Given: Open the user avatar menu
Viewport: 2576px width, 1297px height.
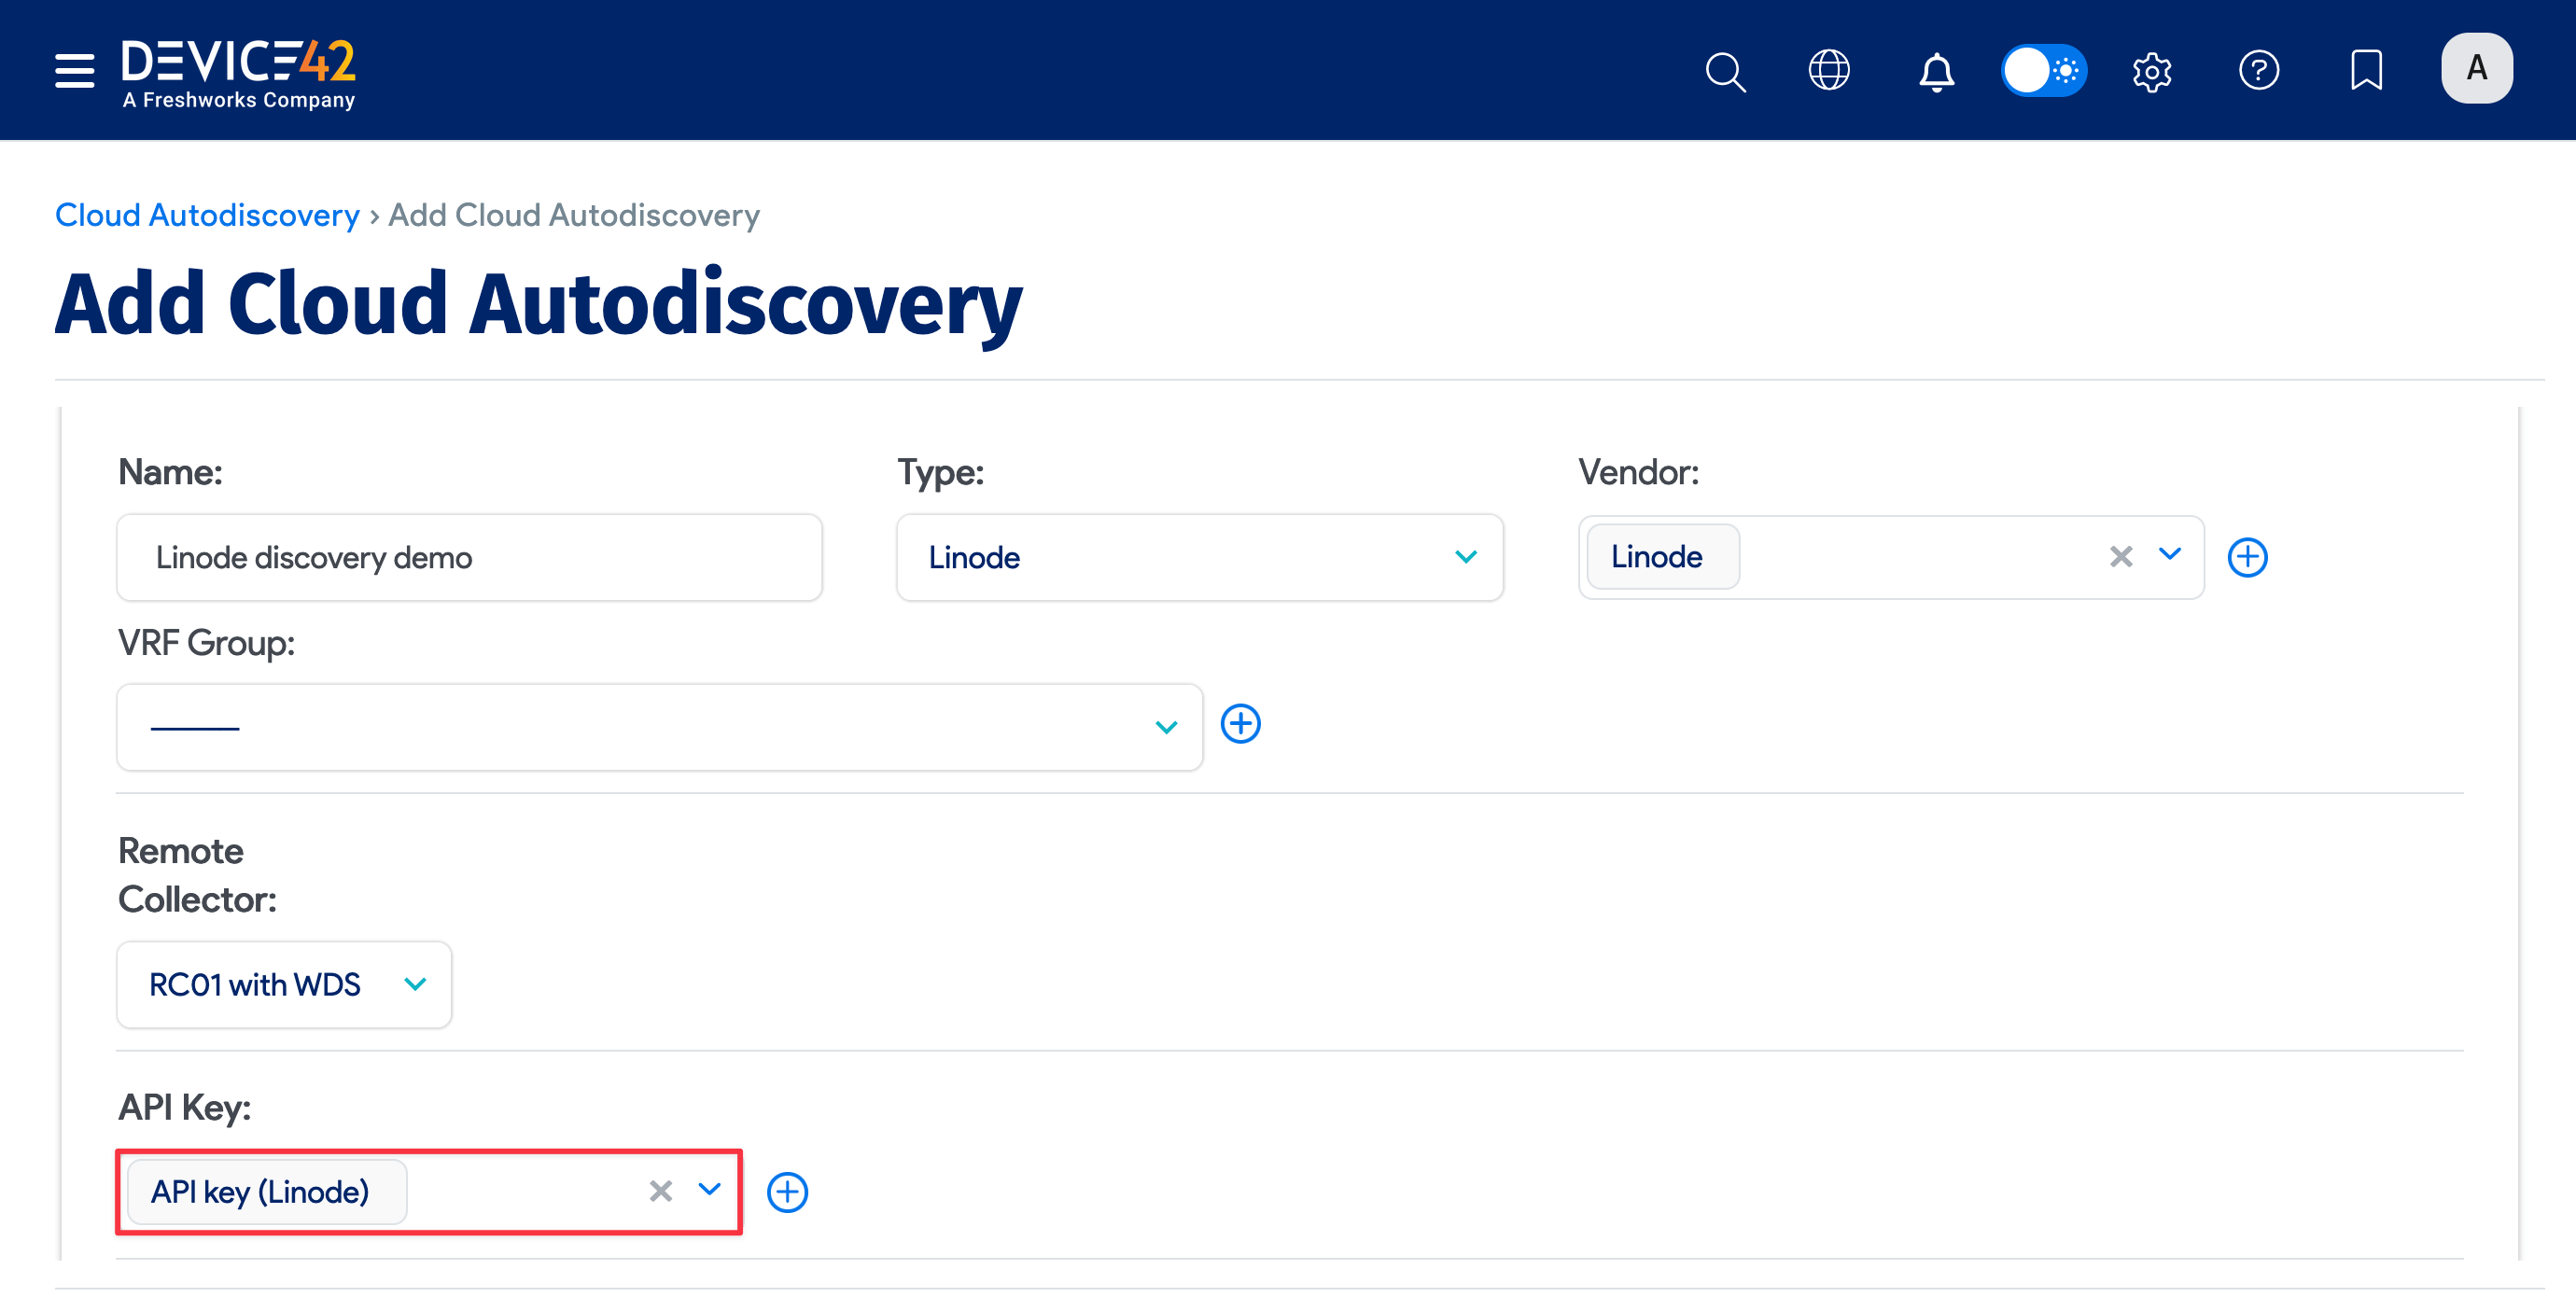Looking at the screenshot, I should [x=2477, y=68].
